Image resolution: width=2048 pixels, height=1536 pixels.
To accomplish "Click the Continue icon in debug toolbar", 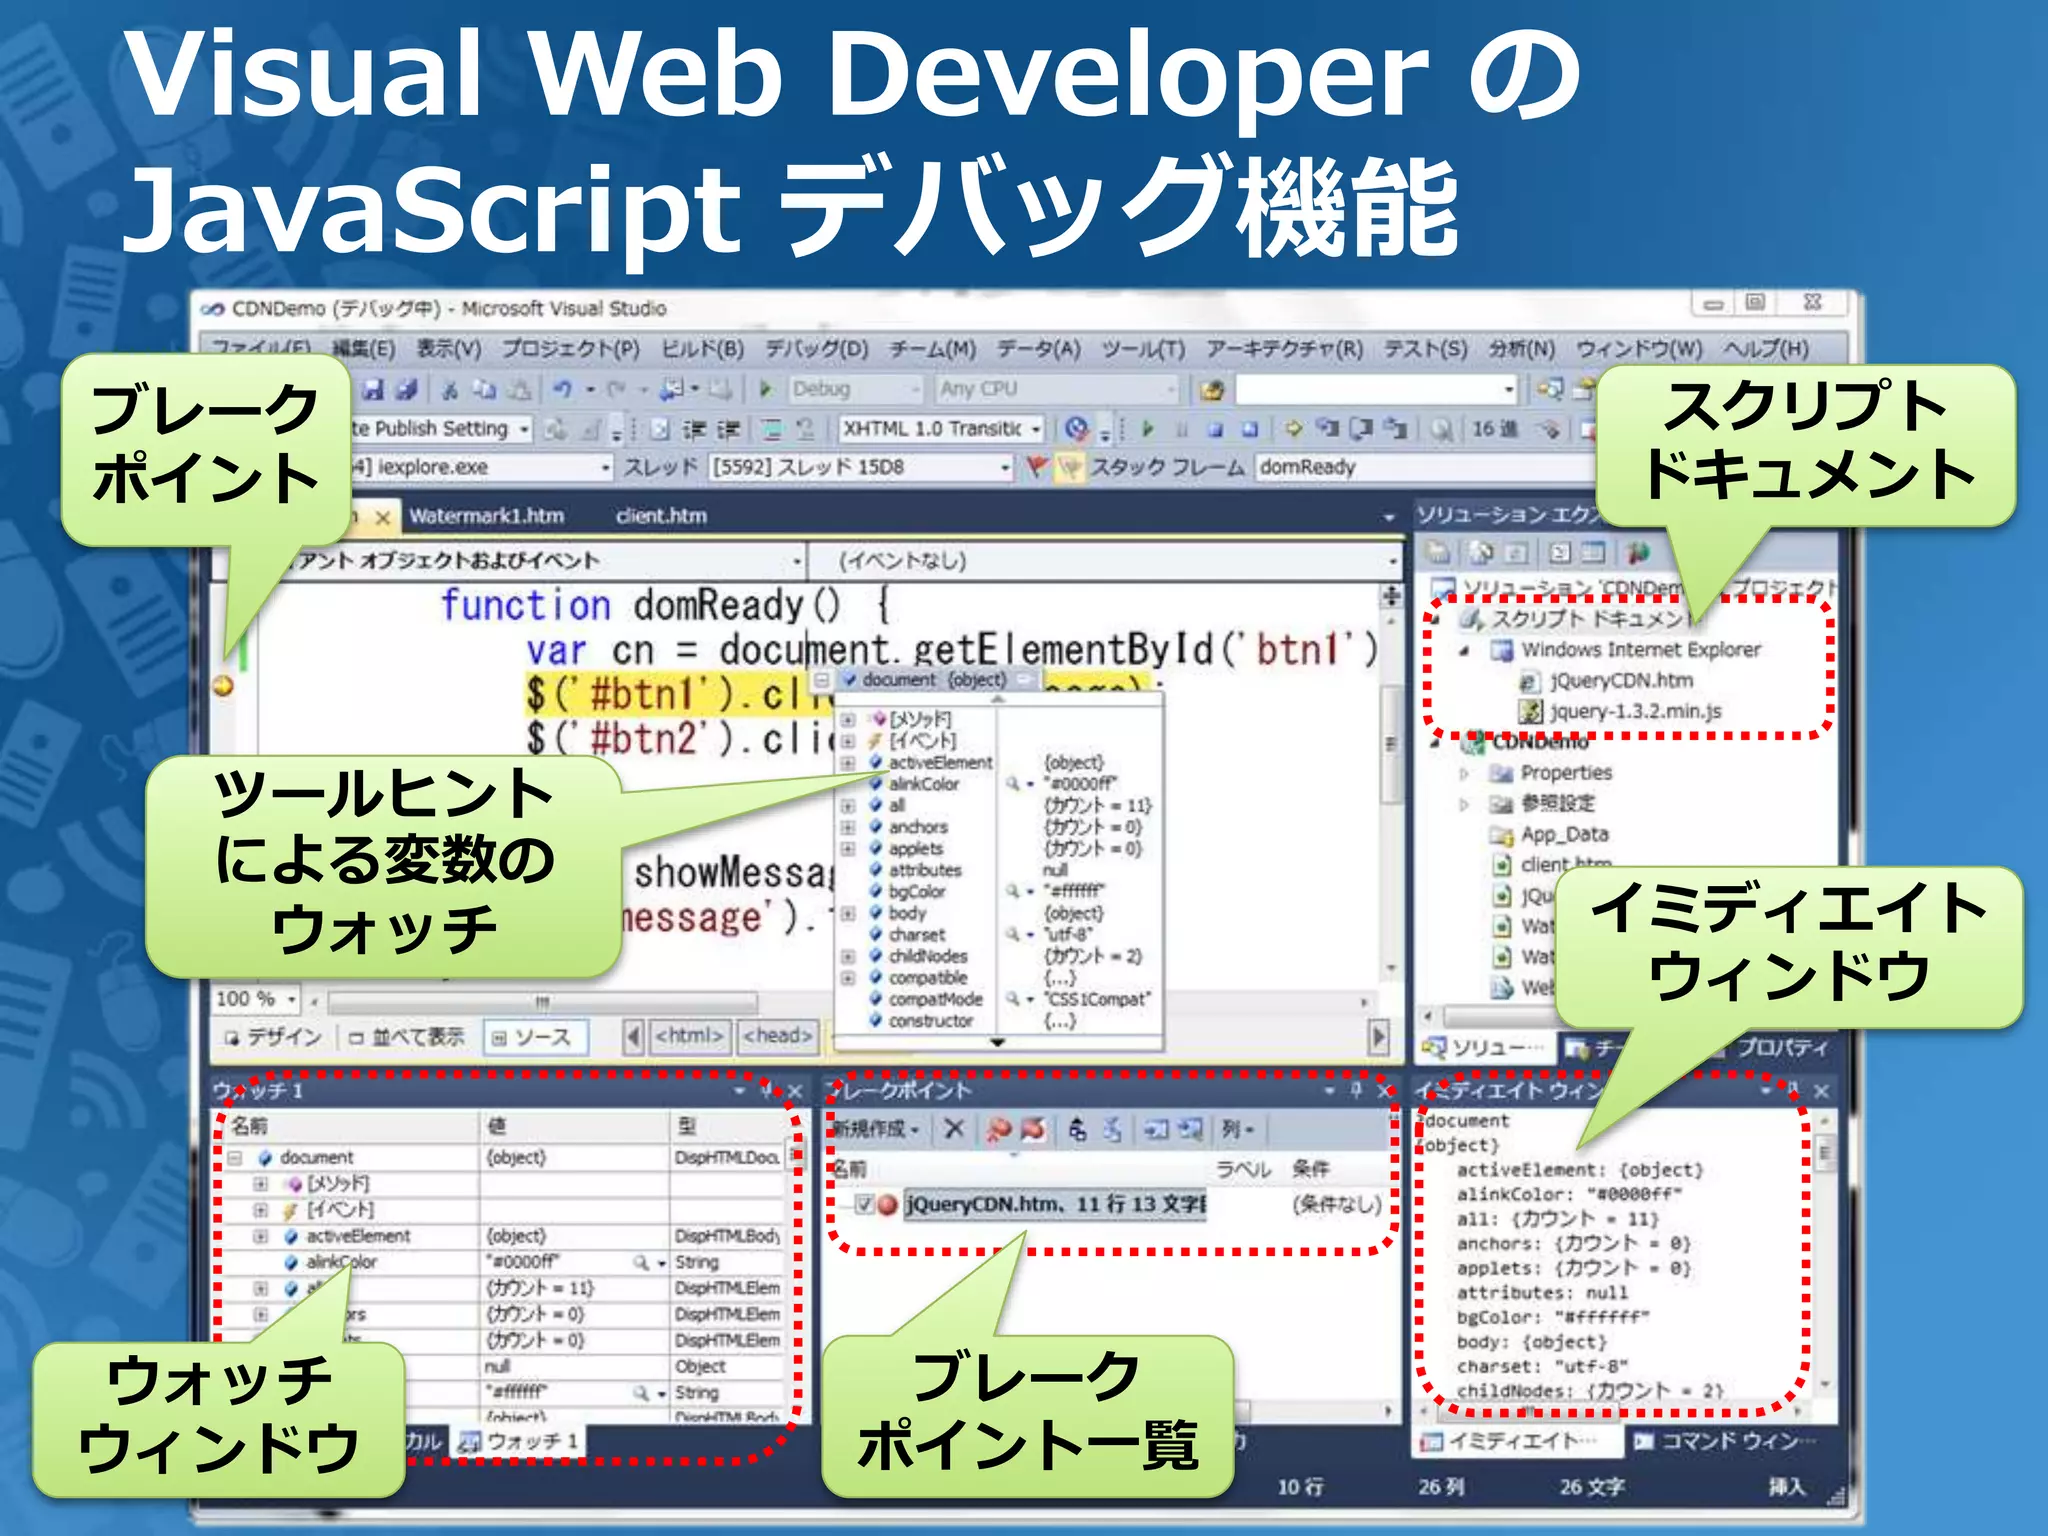I will tap(1148, 429).
